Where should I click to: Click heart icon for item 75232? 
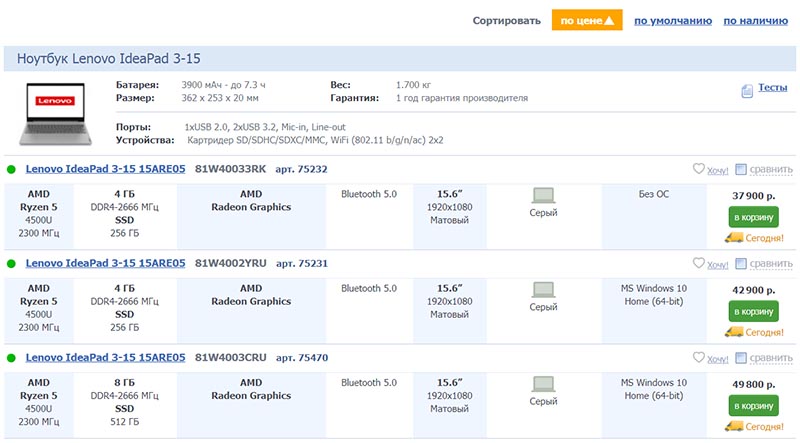[698, 168]
